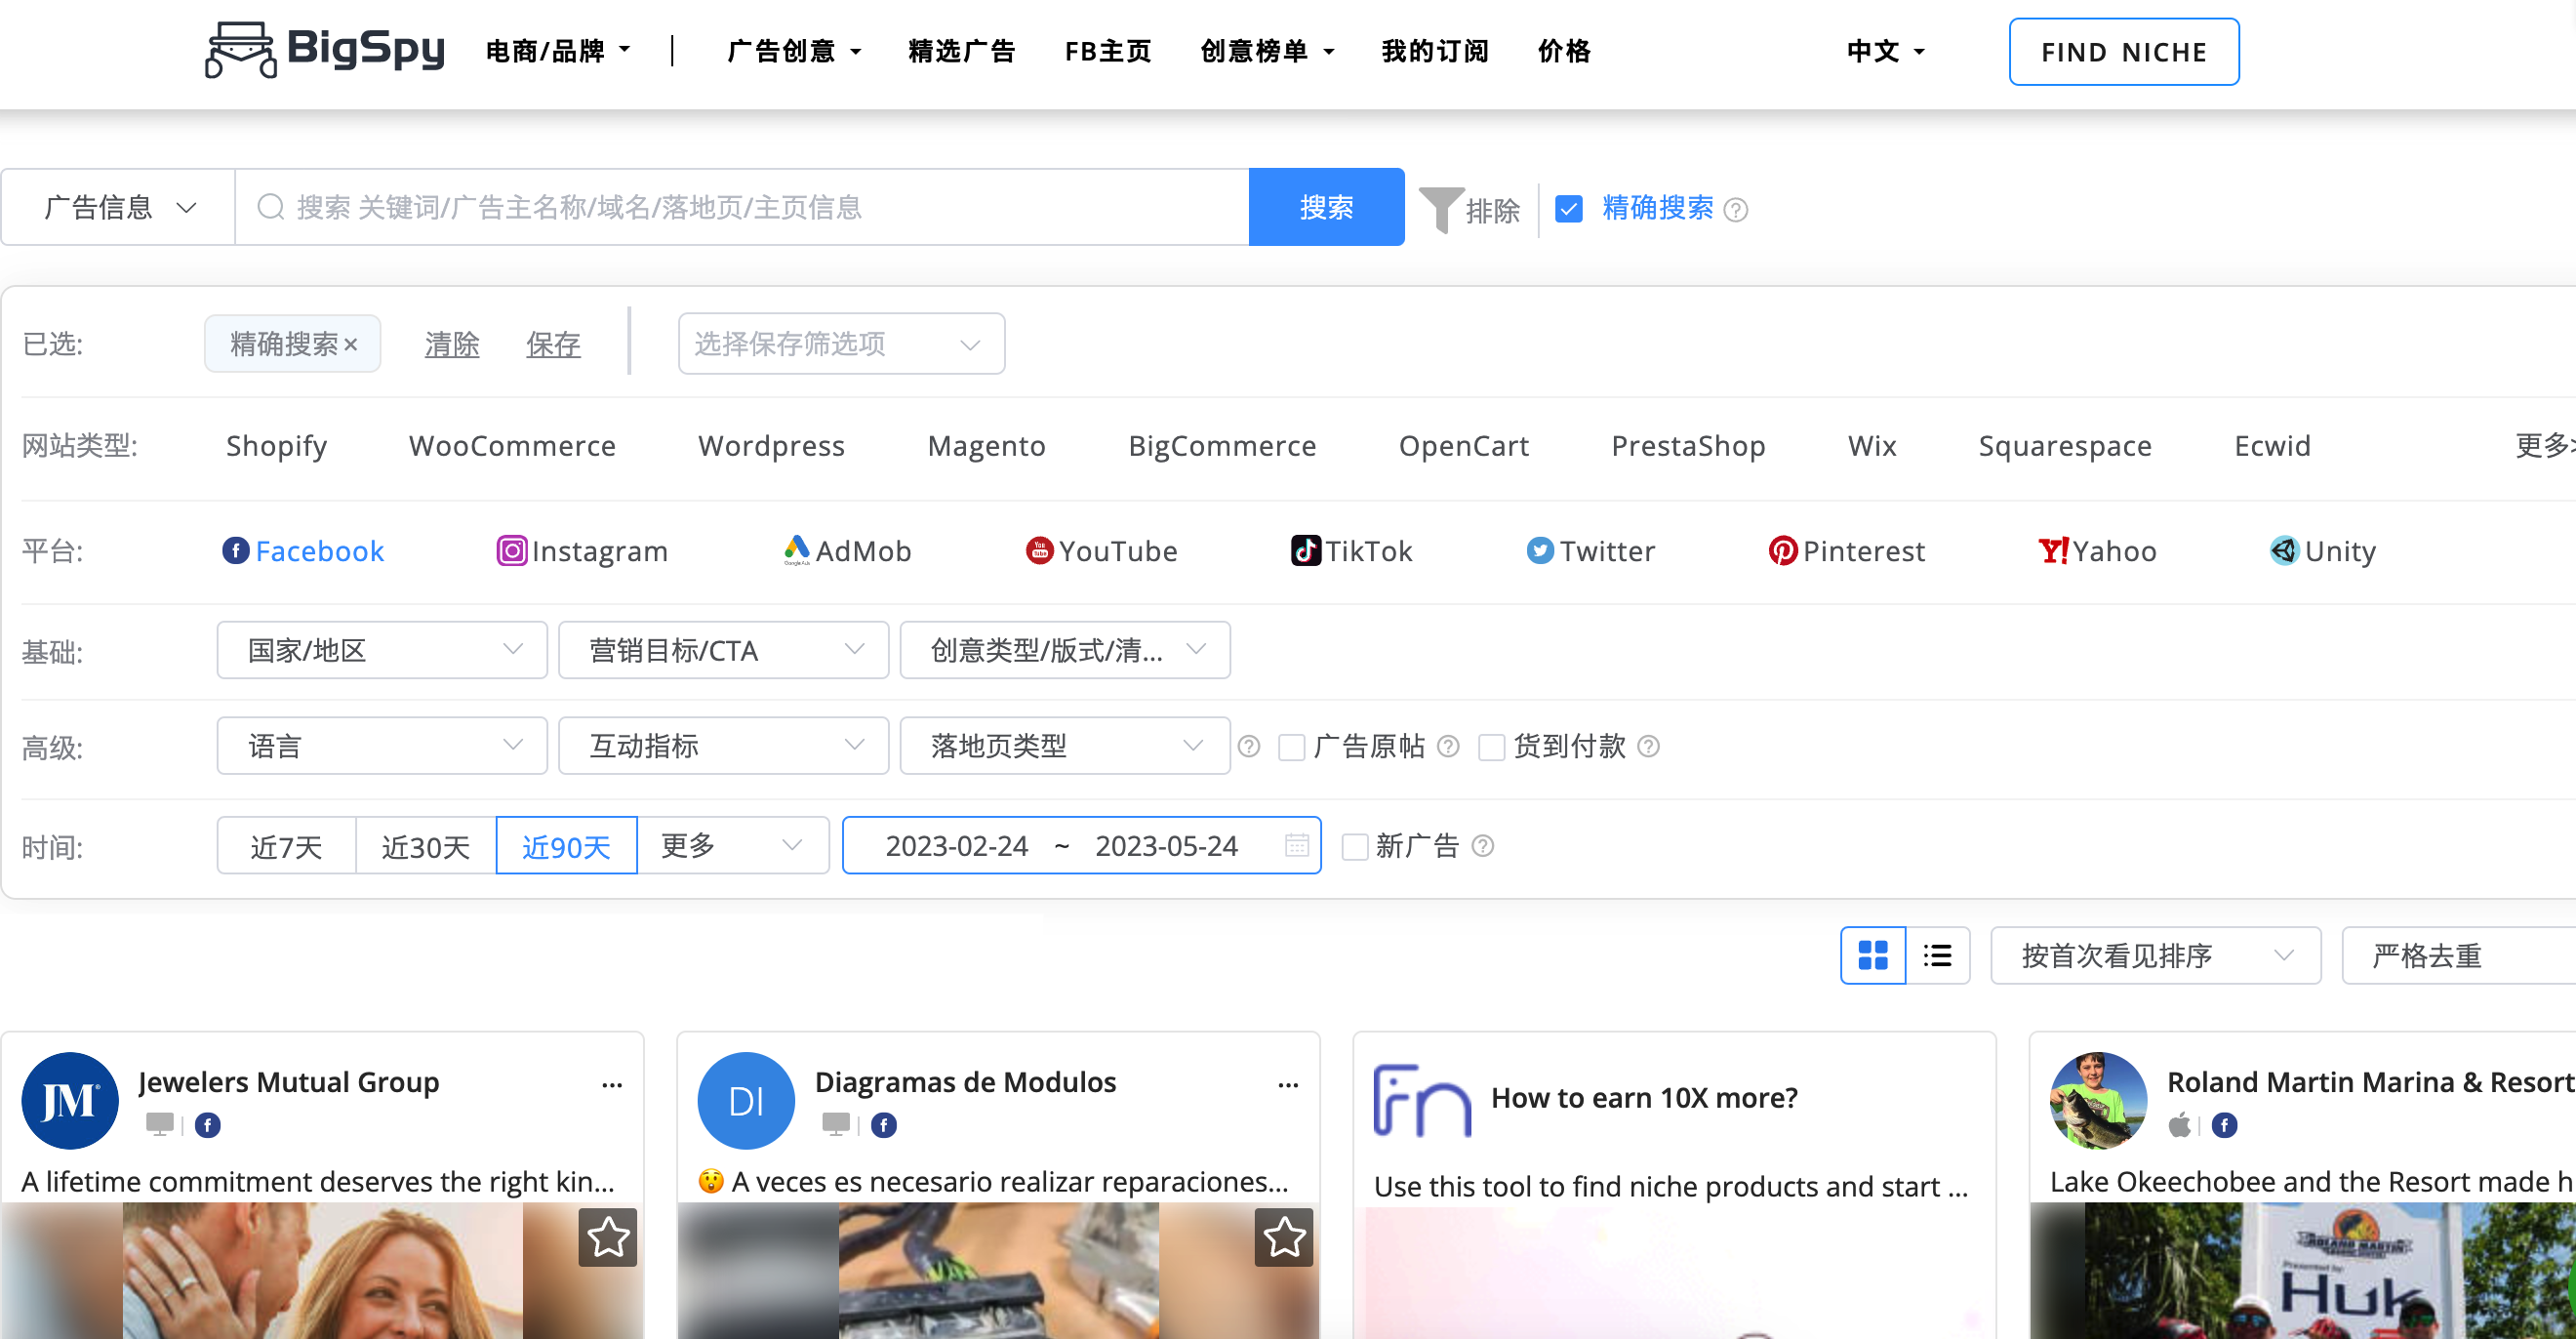Expand the 营销目标/CTA selector
The width and height of the screenshot is (2576, 1339).
723,650
